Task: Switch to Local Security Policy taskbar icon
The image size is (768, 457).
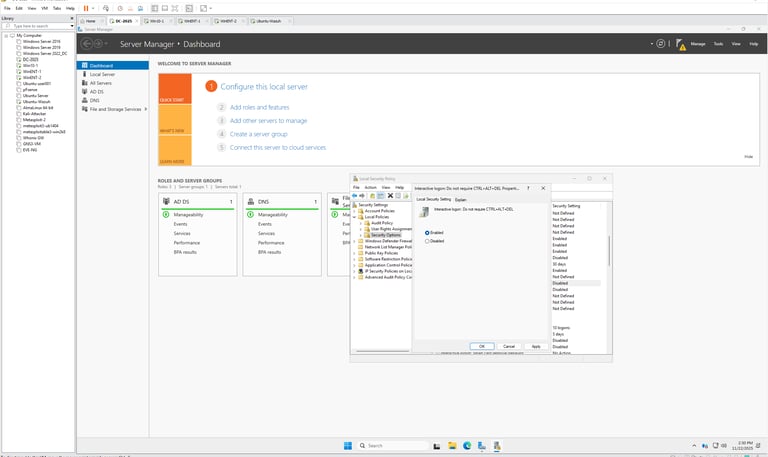Action: click(x=497, y=446)
